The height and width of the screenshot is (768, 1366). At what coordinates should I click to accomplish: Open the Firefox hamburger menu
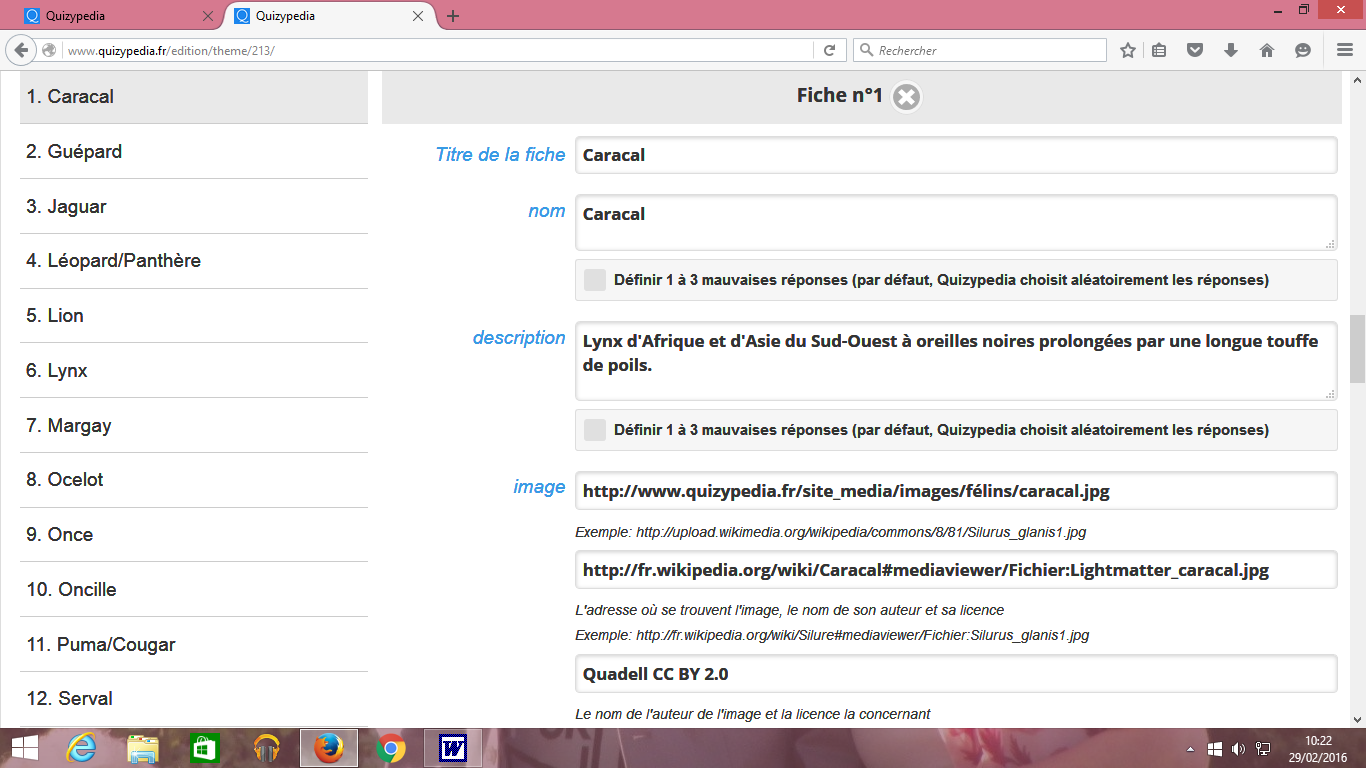[1345, 50]
